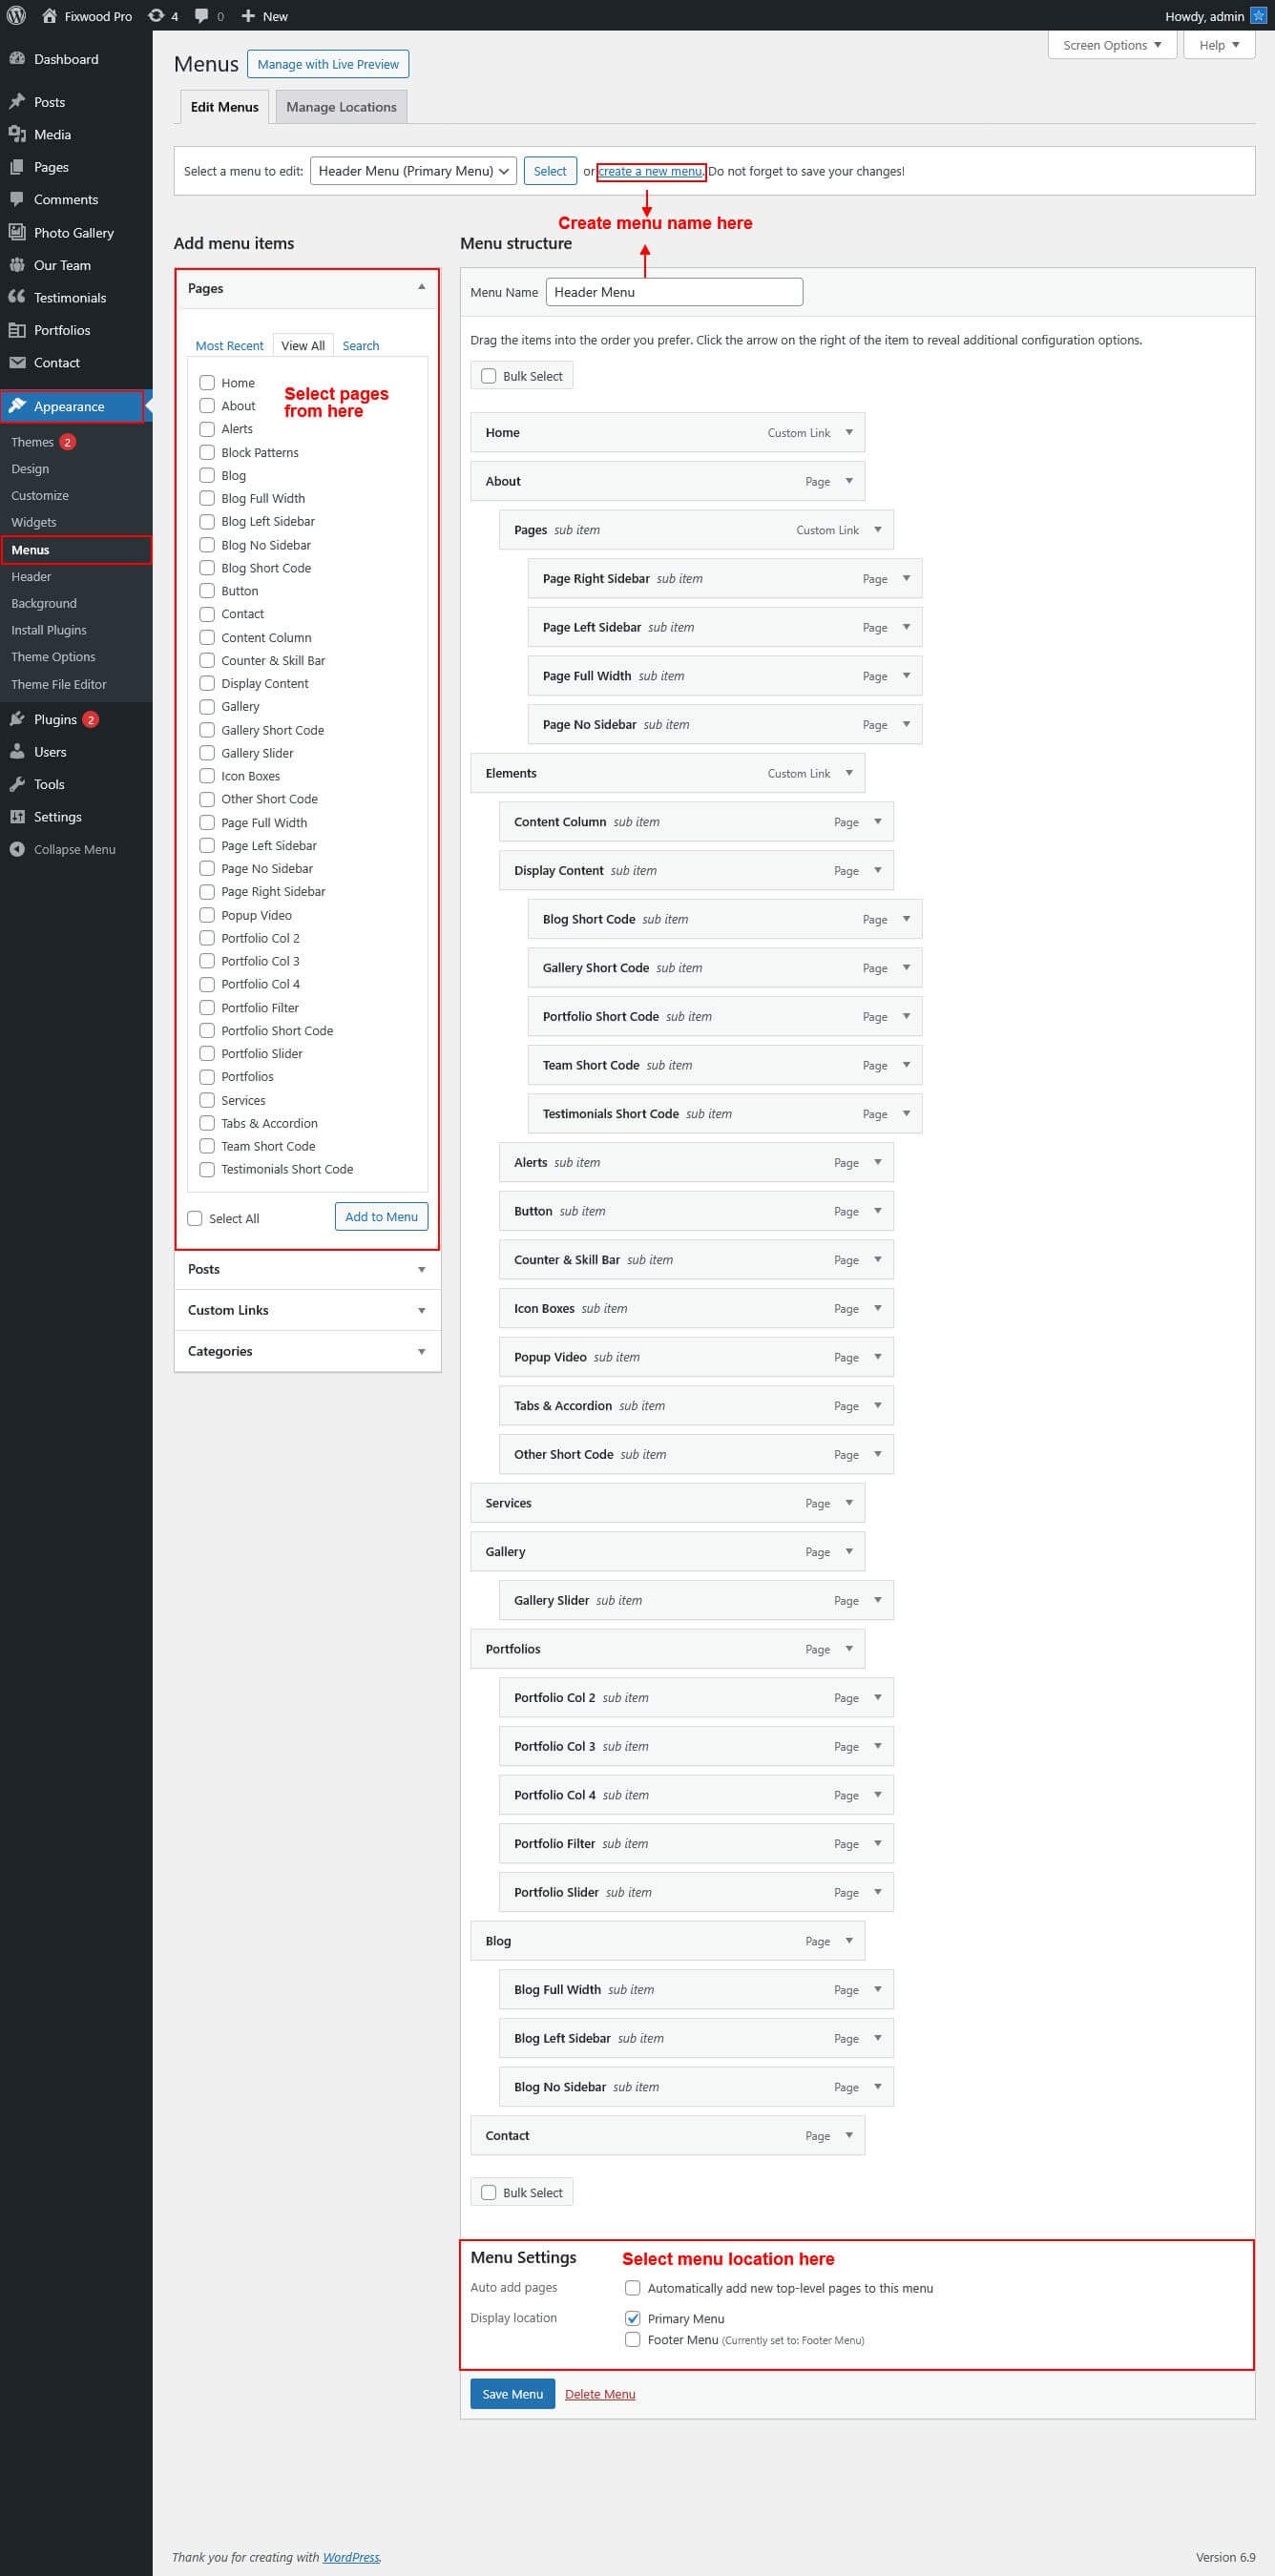
Task: Open the Search tab in Pages panel
Action: (x=360, y=346)
